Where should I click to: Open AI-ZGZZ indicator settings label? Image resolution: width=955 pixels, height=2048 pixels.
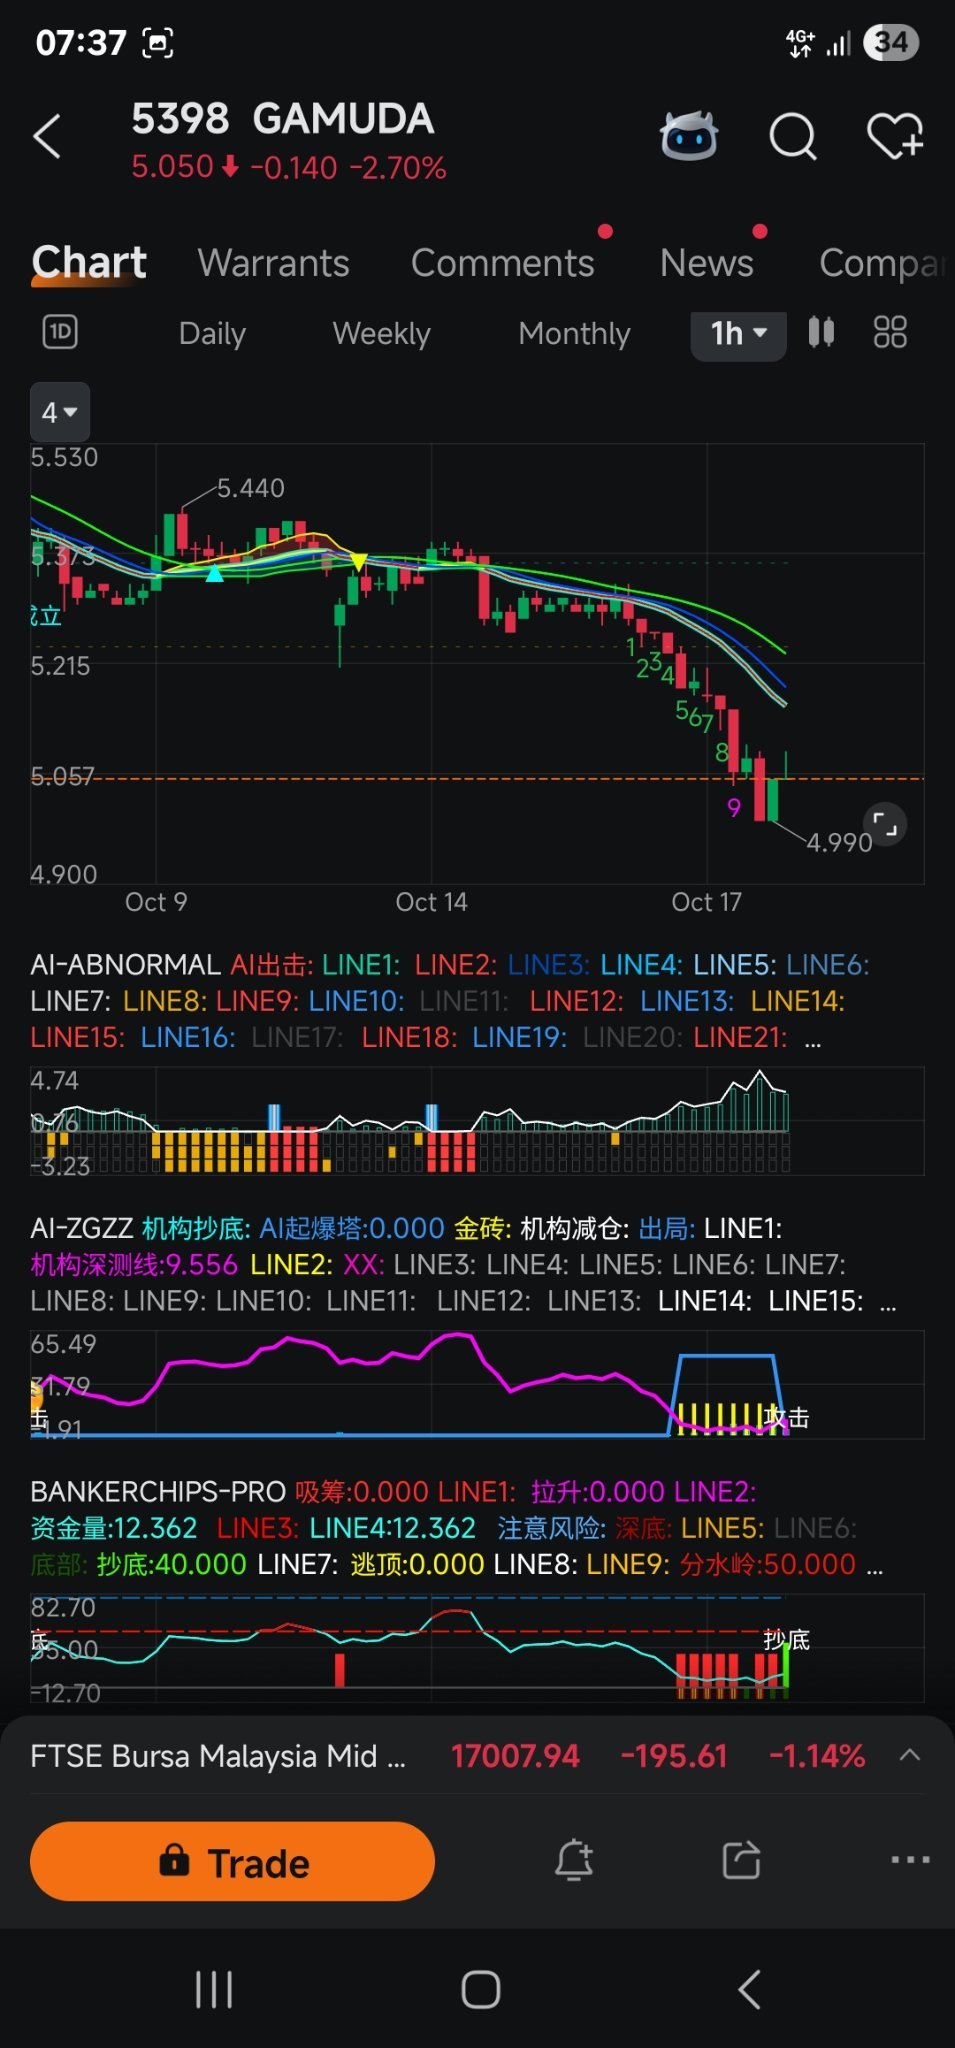(81, 1229)
